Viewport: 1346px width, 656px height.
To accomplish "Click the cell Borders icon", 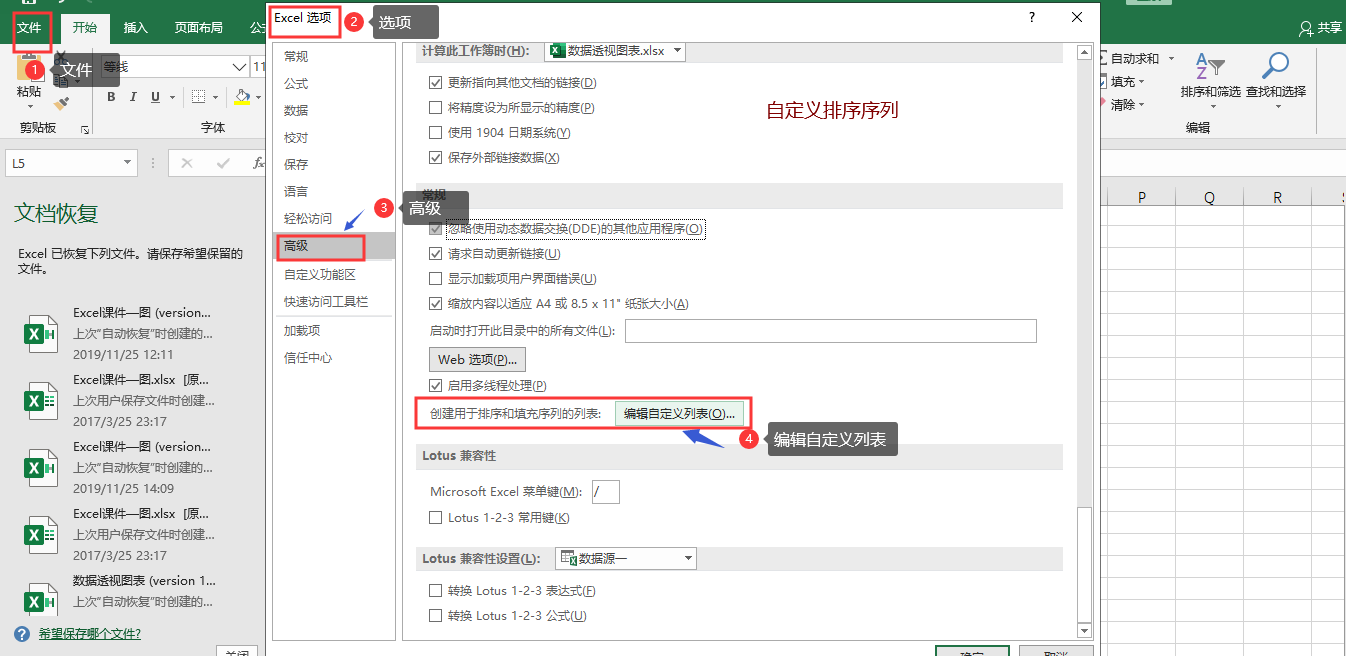I will pyautogui.click(x=198, y=97).
